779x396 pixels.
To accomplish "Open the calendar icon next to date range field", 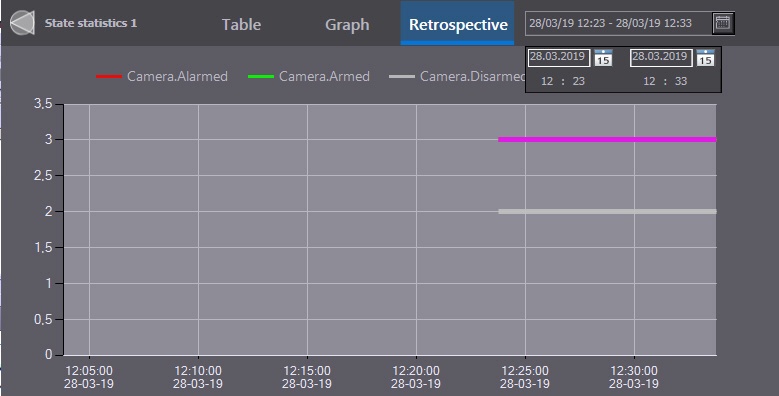I will click(723, 23).
